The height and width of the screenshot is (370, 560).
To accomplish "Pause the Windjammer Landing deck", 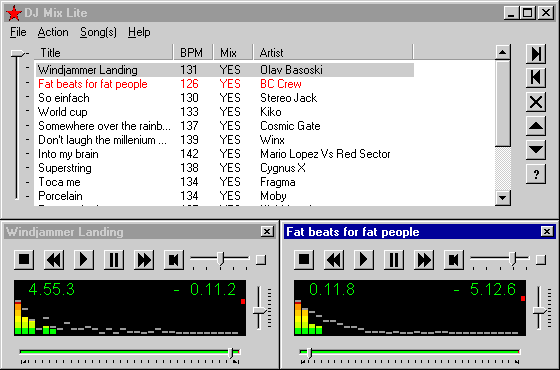I will pos(114,259).
